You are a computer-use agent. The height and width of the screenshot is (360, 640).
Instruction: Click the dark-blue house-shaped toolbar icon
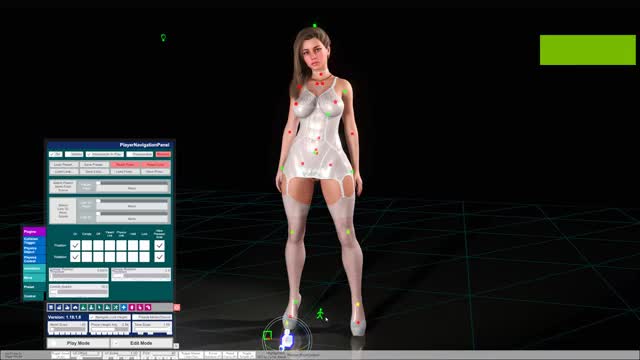(x=75, y=307)
